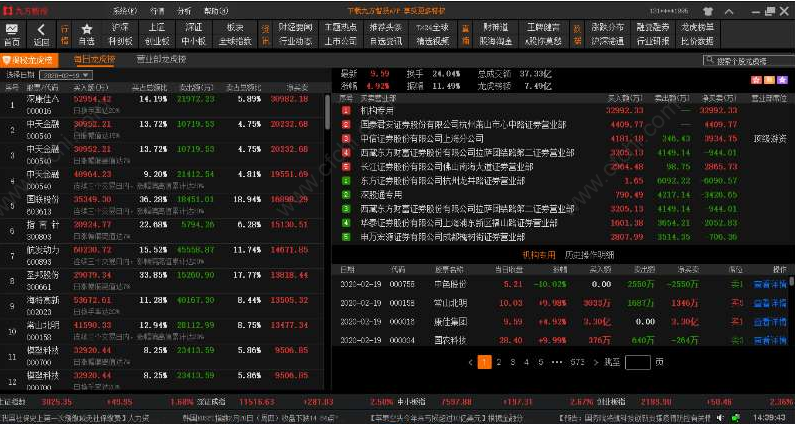Click the previous page arrow

point(471,362)
